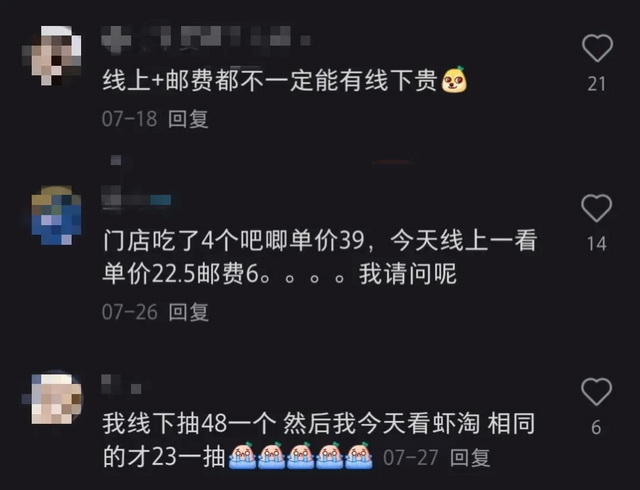
Task: Tap the last crying emoji before 07-27
Action: tap(359, 455)
